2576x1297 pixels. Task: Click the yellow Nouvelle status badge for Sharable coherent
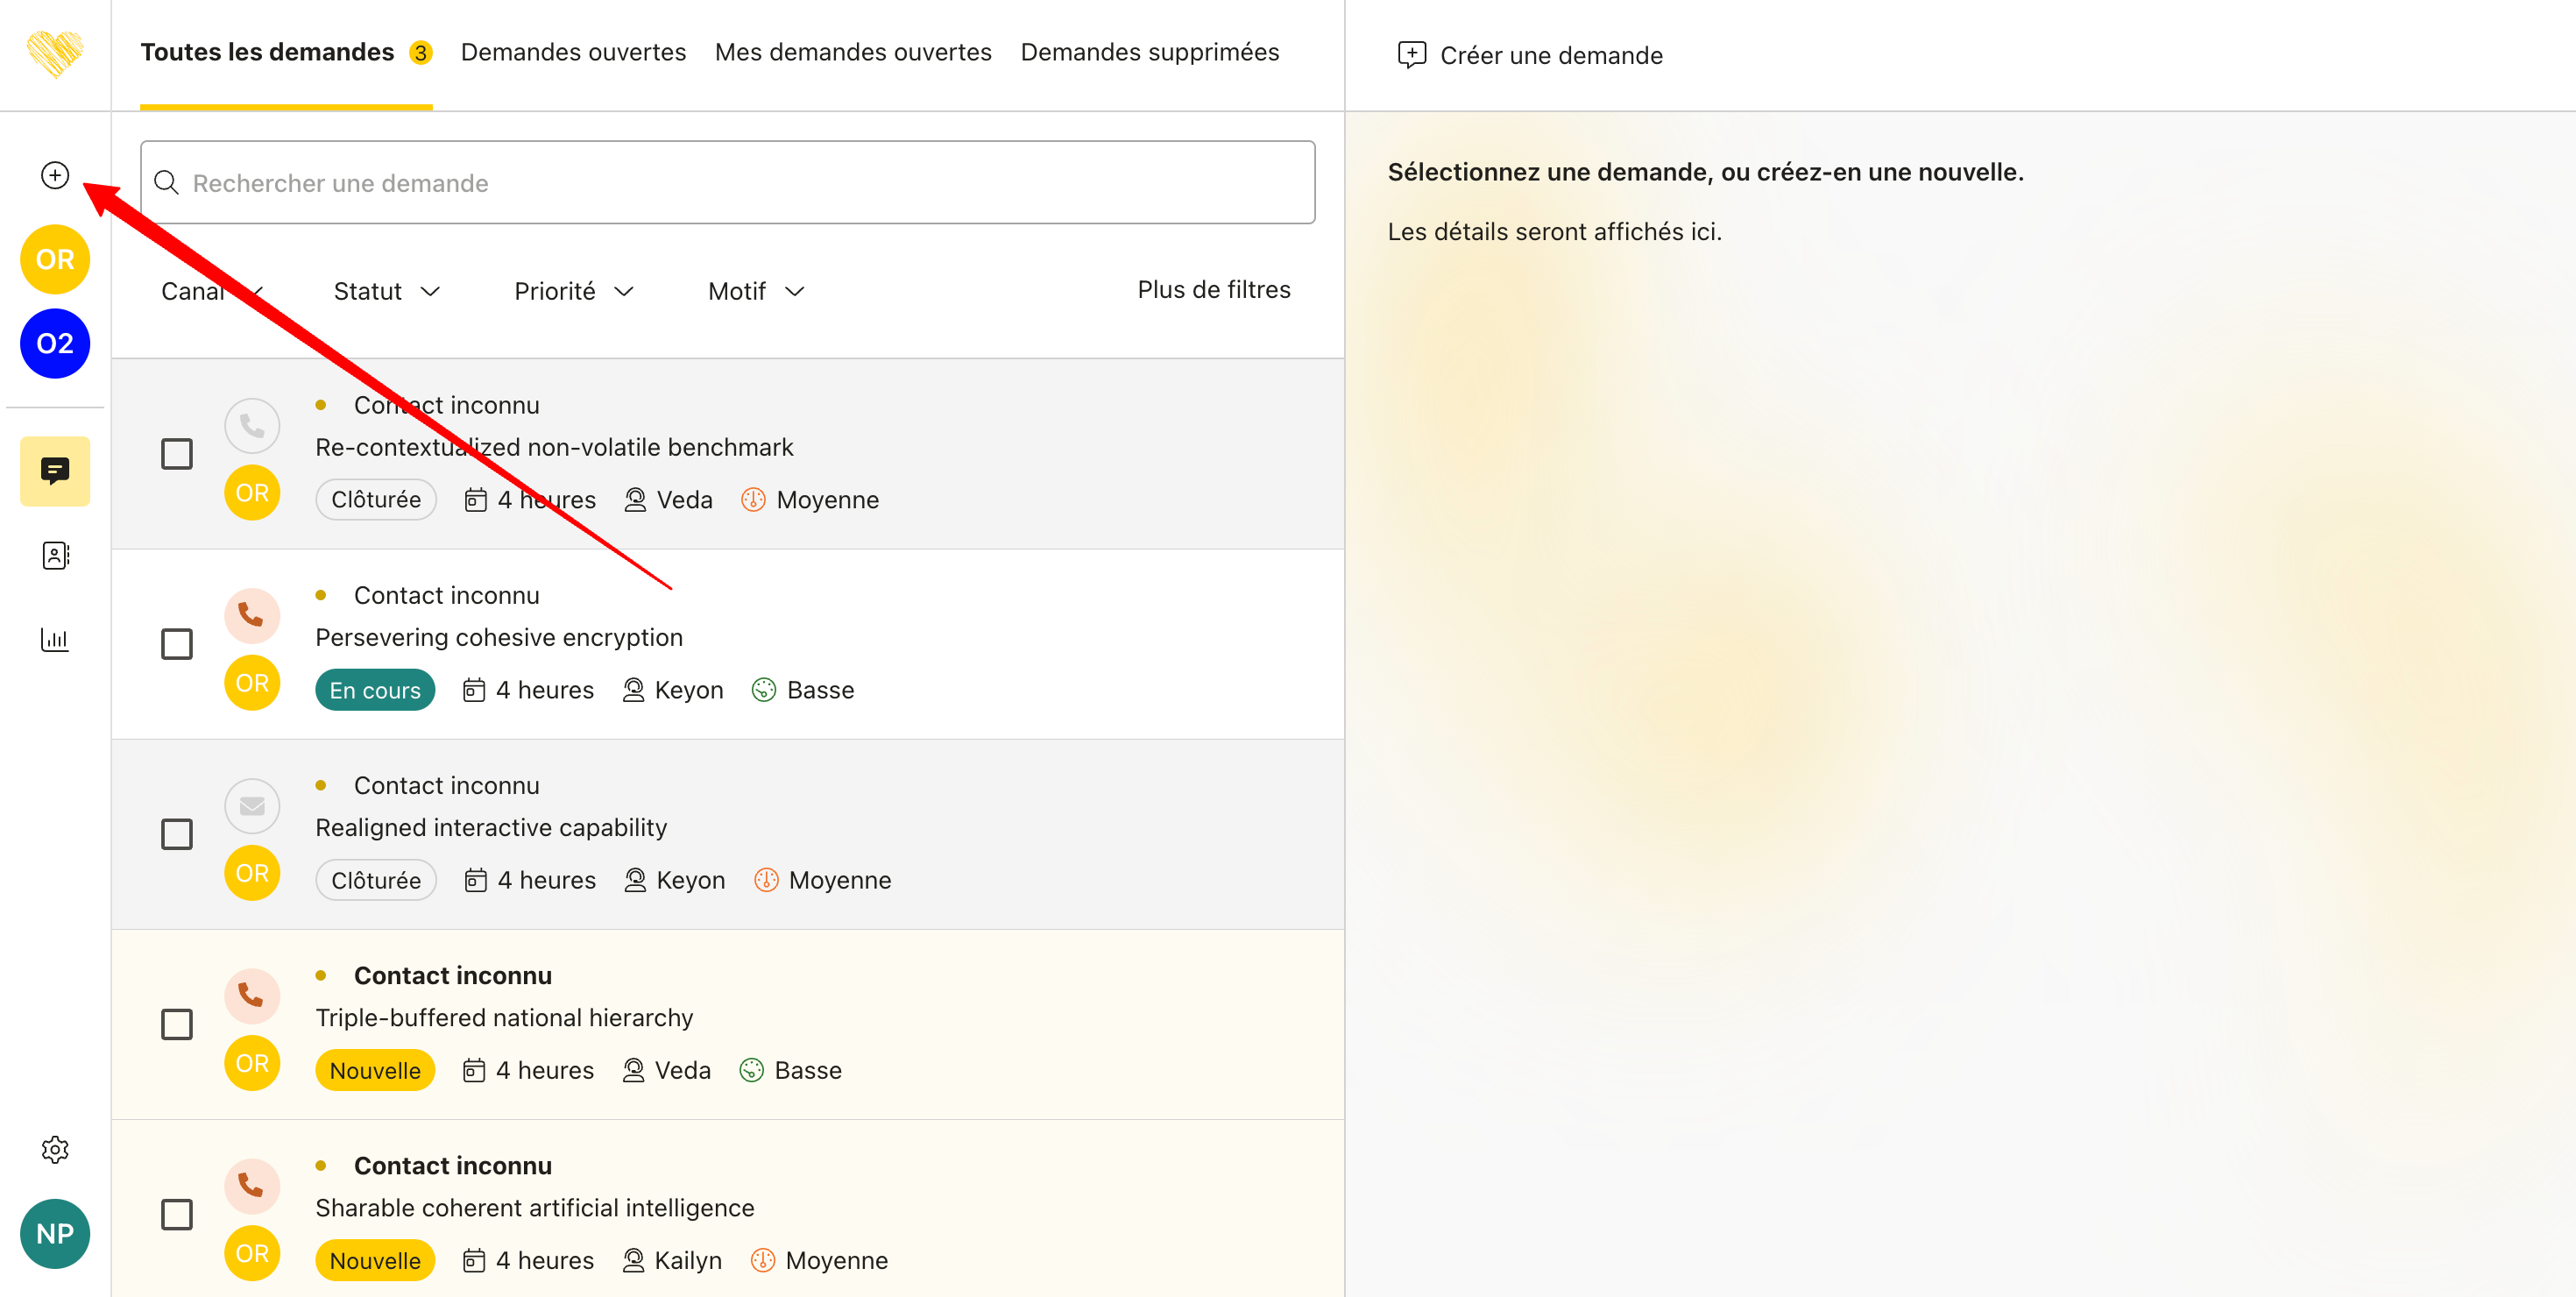coord(375,1260)
